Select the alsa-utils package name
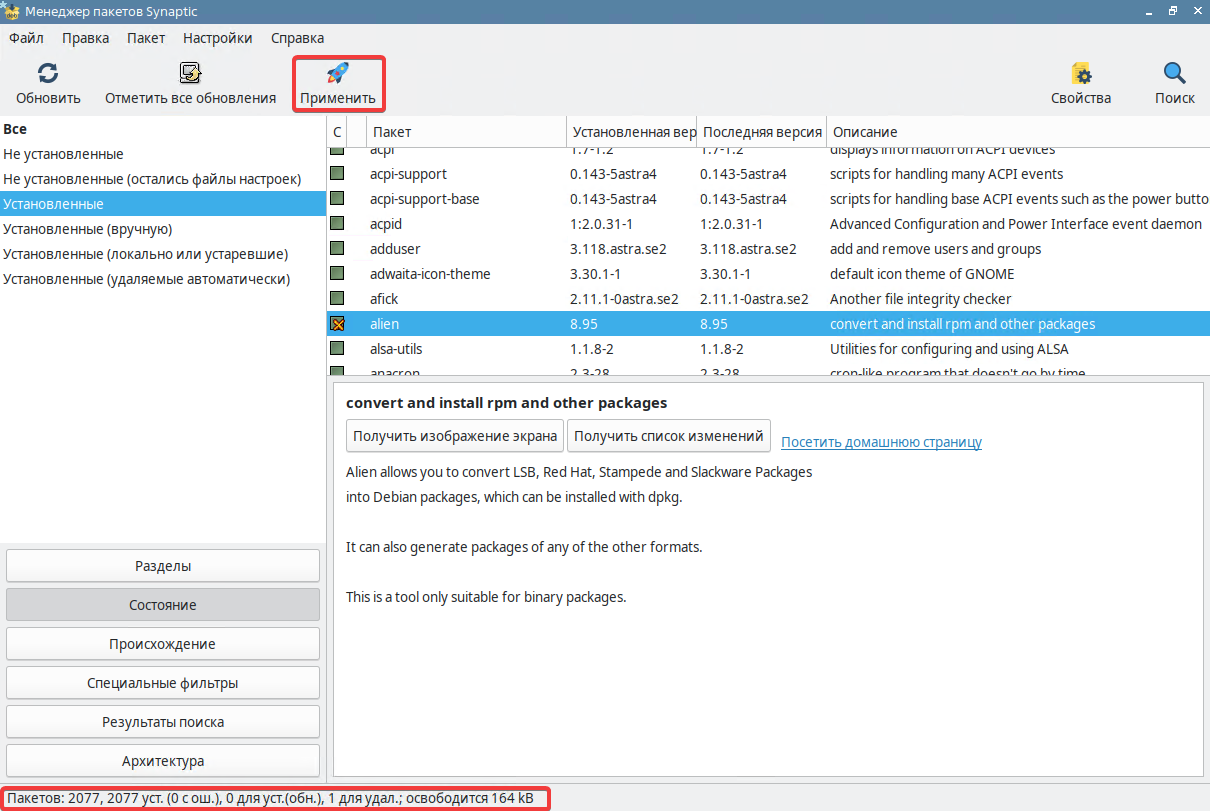Screen dimensions: 1210x811 396,349
